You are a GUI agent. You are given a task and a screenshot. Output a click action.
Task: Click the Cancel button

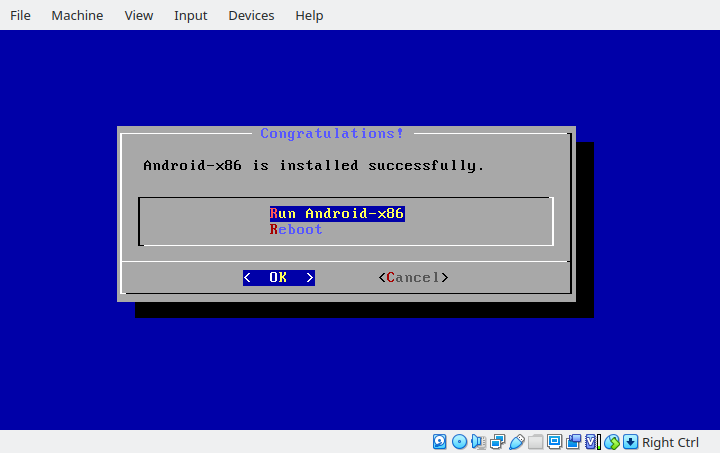[x=413, y=278]
